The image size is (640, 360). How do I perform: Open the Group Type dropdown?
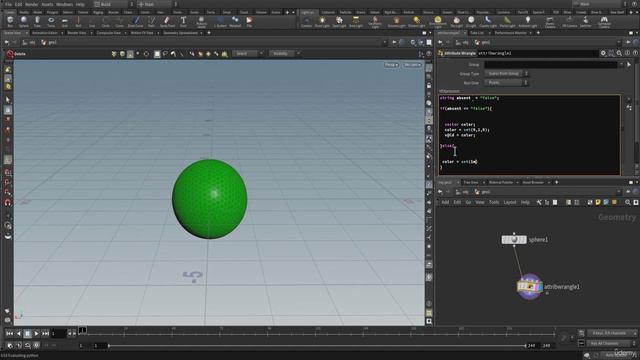pos(506,73)
